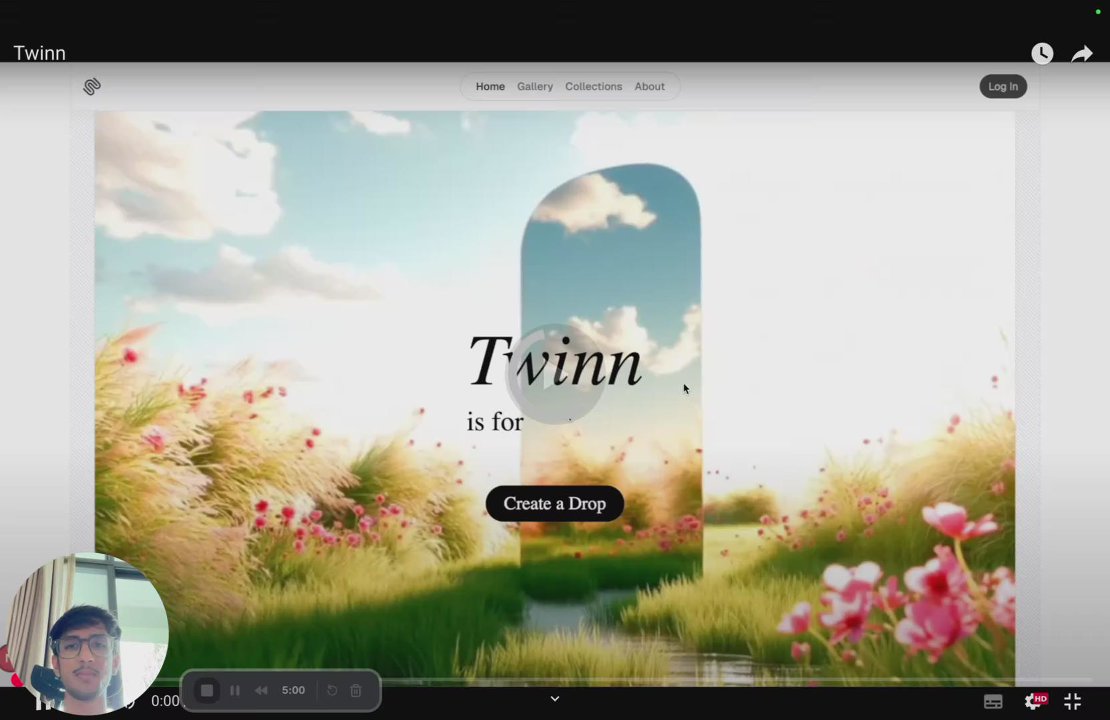
Task: Pause the recording in the recorder toolbar
Action: tap(235, 690)
